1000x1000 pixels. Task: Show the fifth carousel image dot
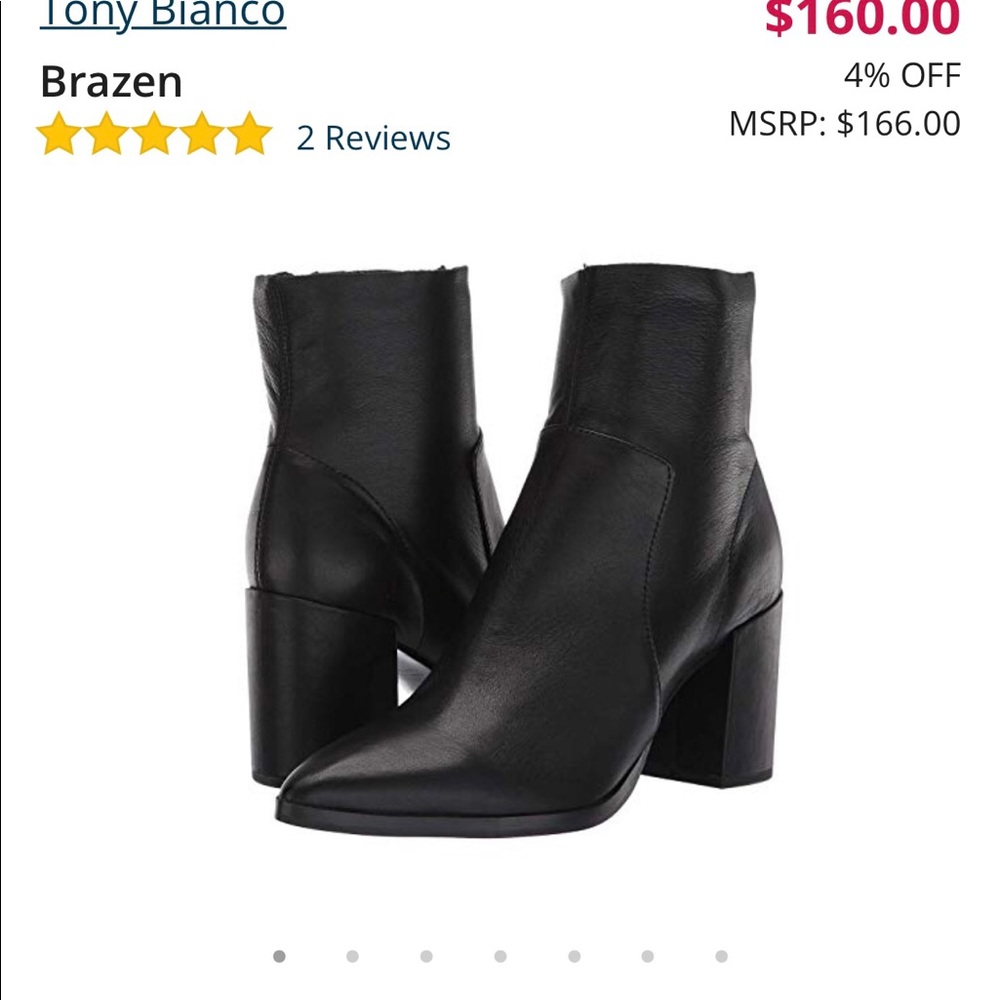574,956
